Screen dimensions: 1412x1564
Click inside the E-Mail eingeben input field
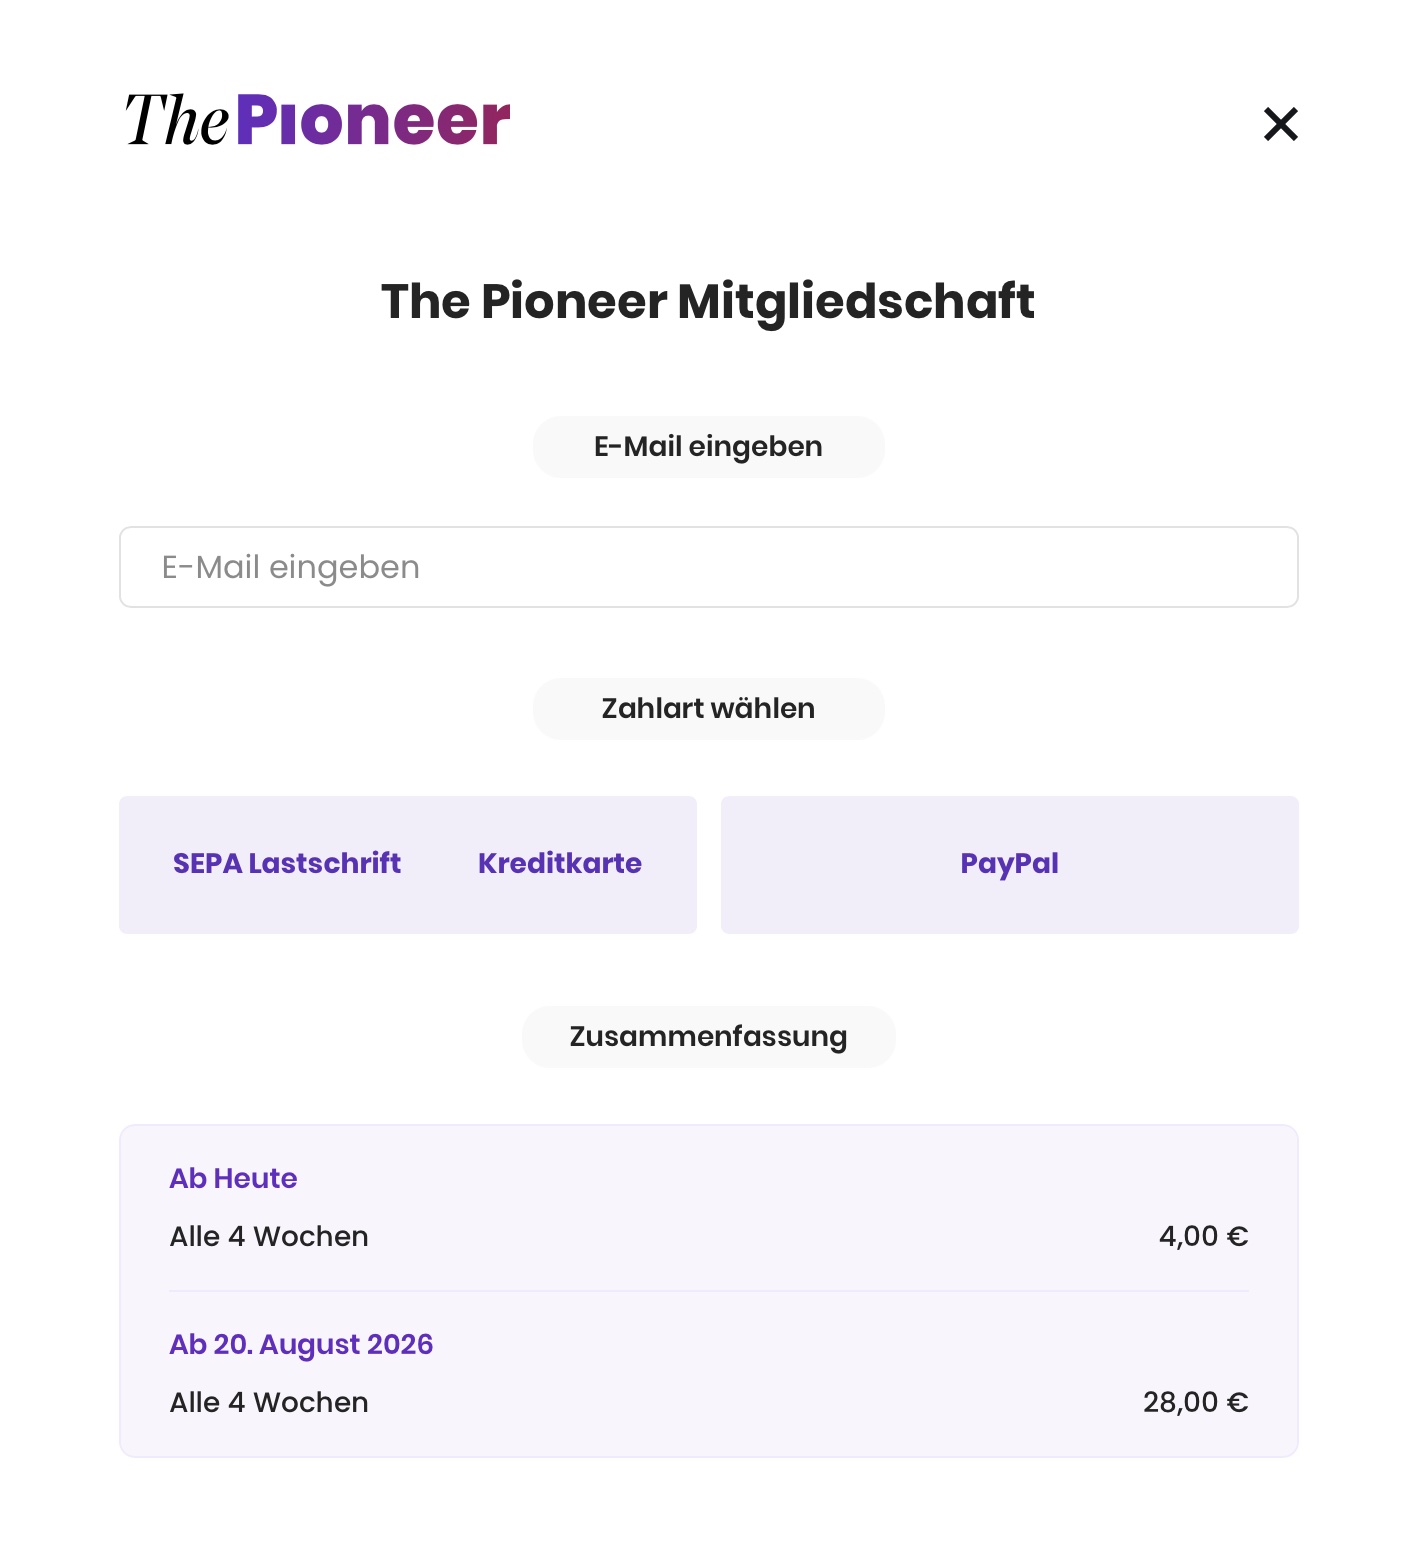(708, 567)
